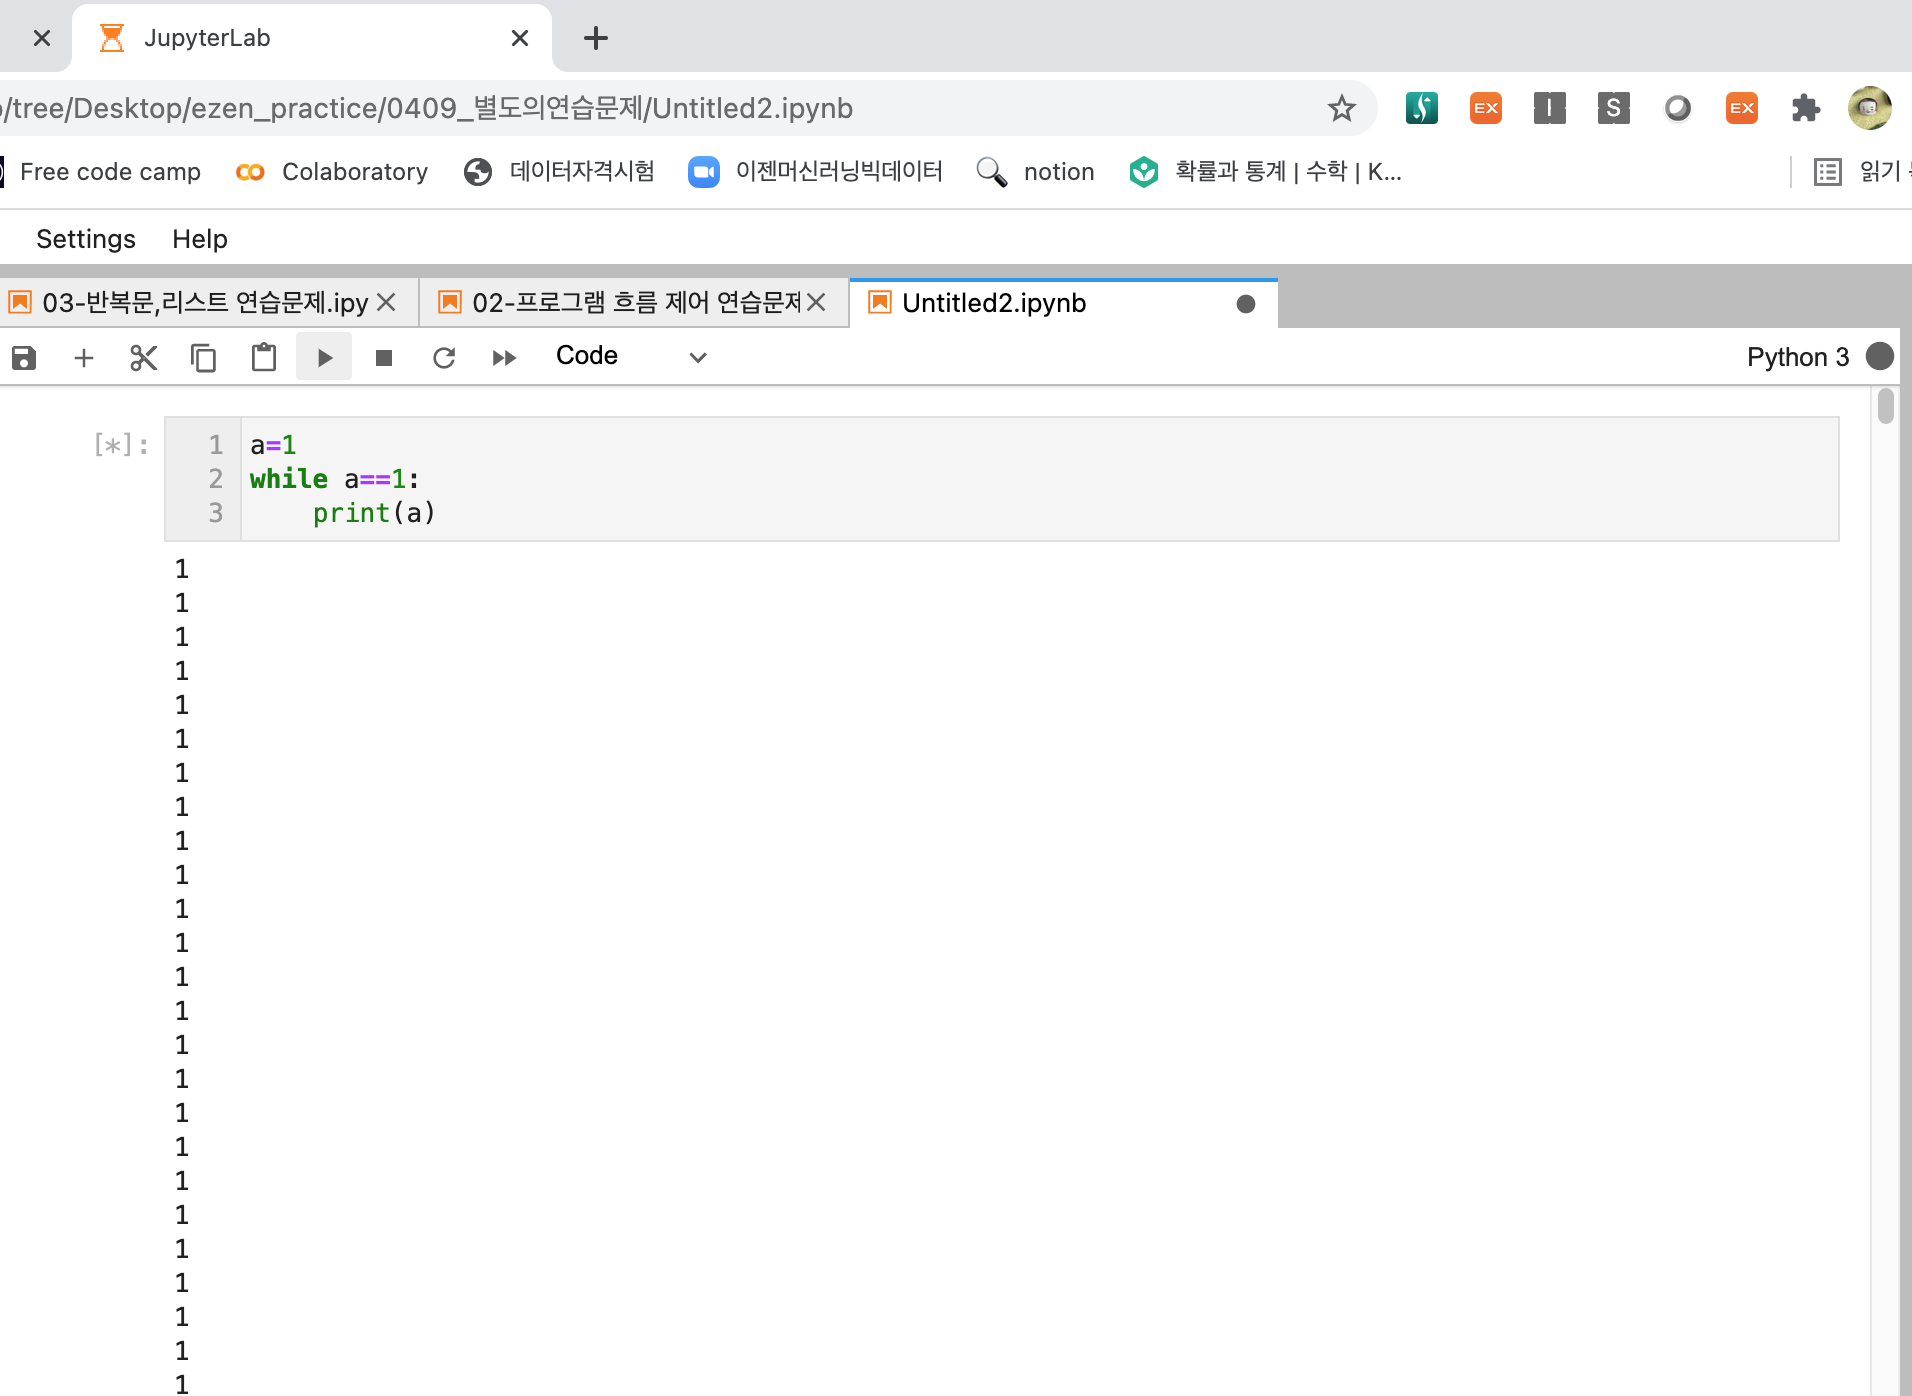
Task: Paste cell from clipboard
Action: tap(263, 357)
